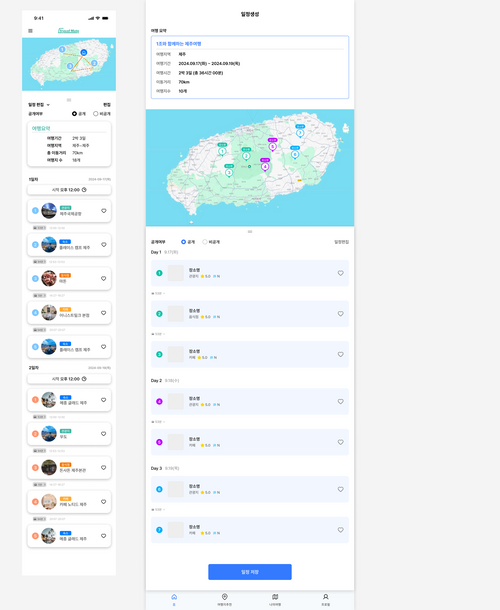Screen dimensions: 500x610
Task: Favorite the 카페 노티드 제주 card
Action: pos(104,502)
